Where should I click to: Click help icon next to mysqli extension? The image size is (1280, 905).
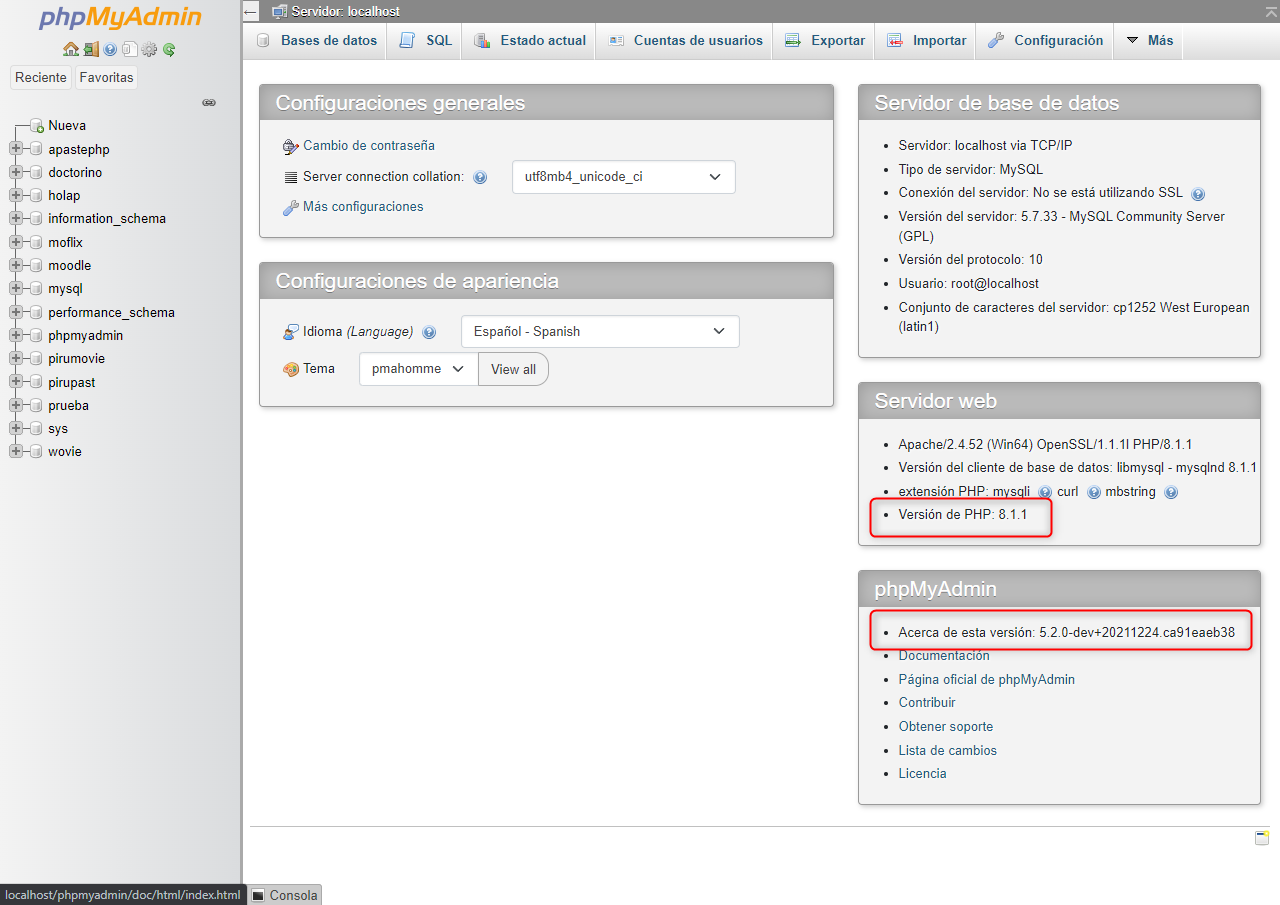click(1045, 492)
